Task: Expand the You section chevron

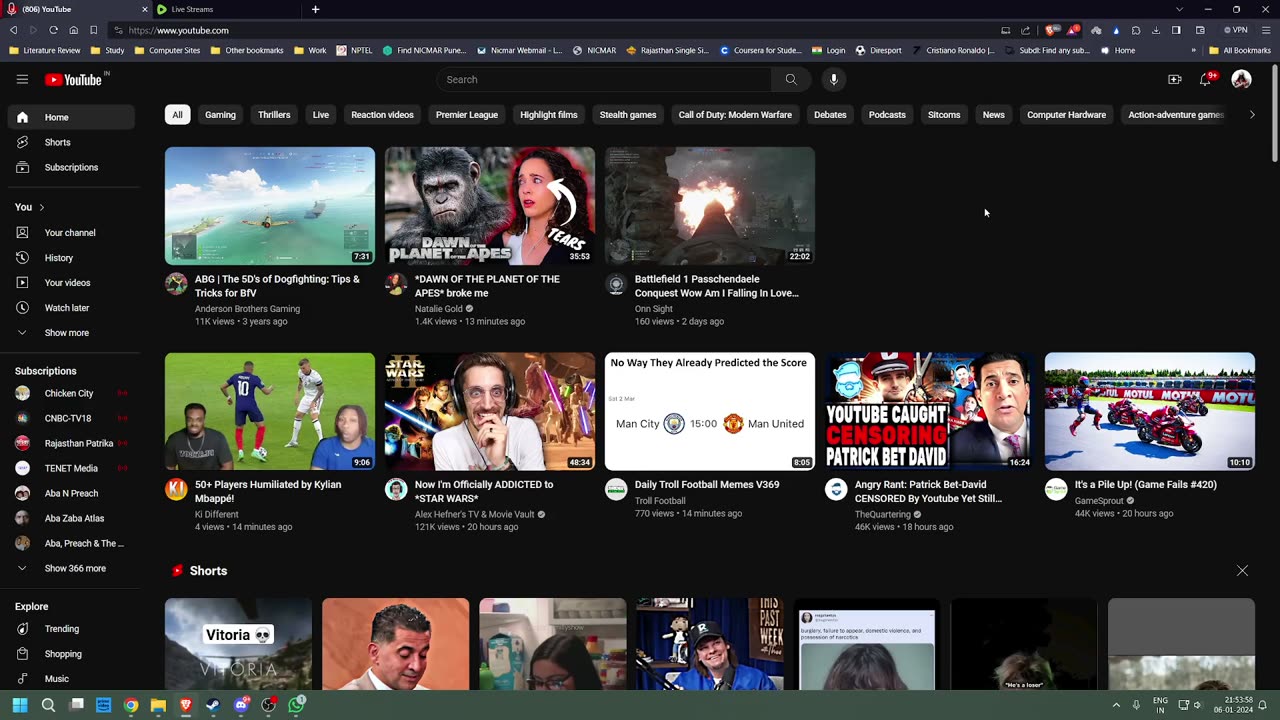Action: click(x=42, y=207)
